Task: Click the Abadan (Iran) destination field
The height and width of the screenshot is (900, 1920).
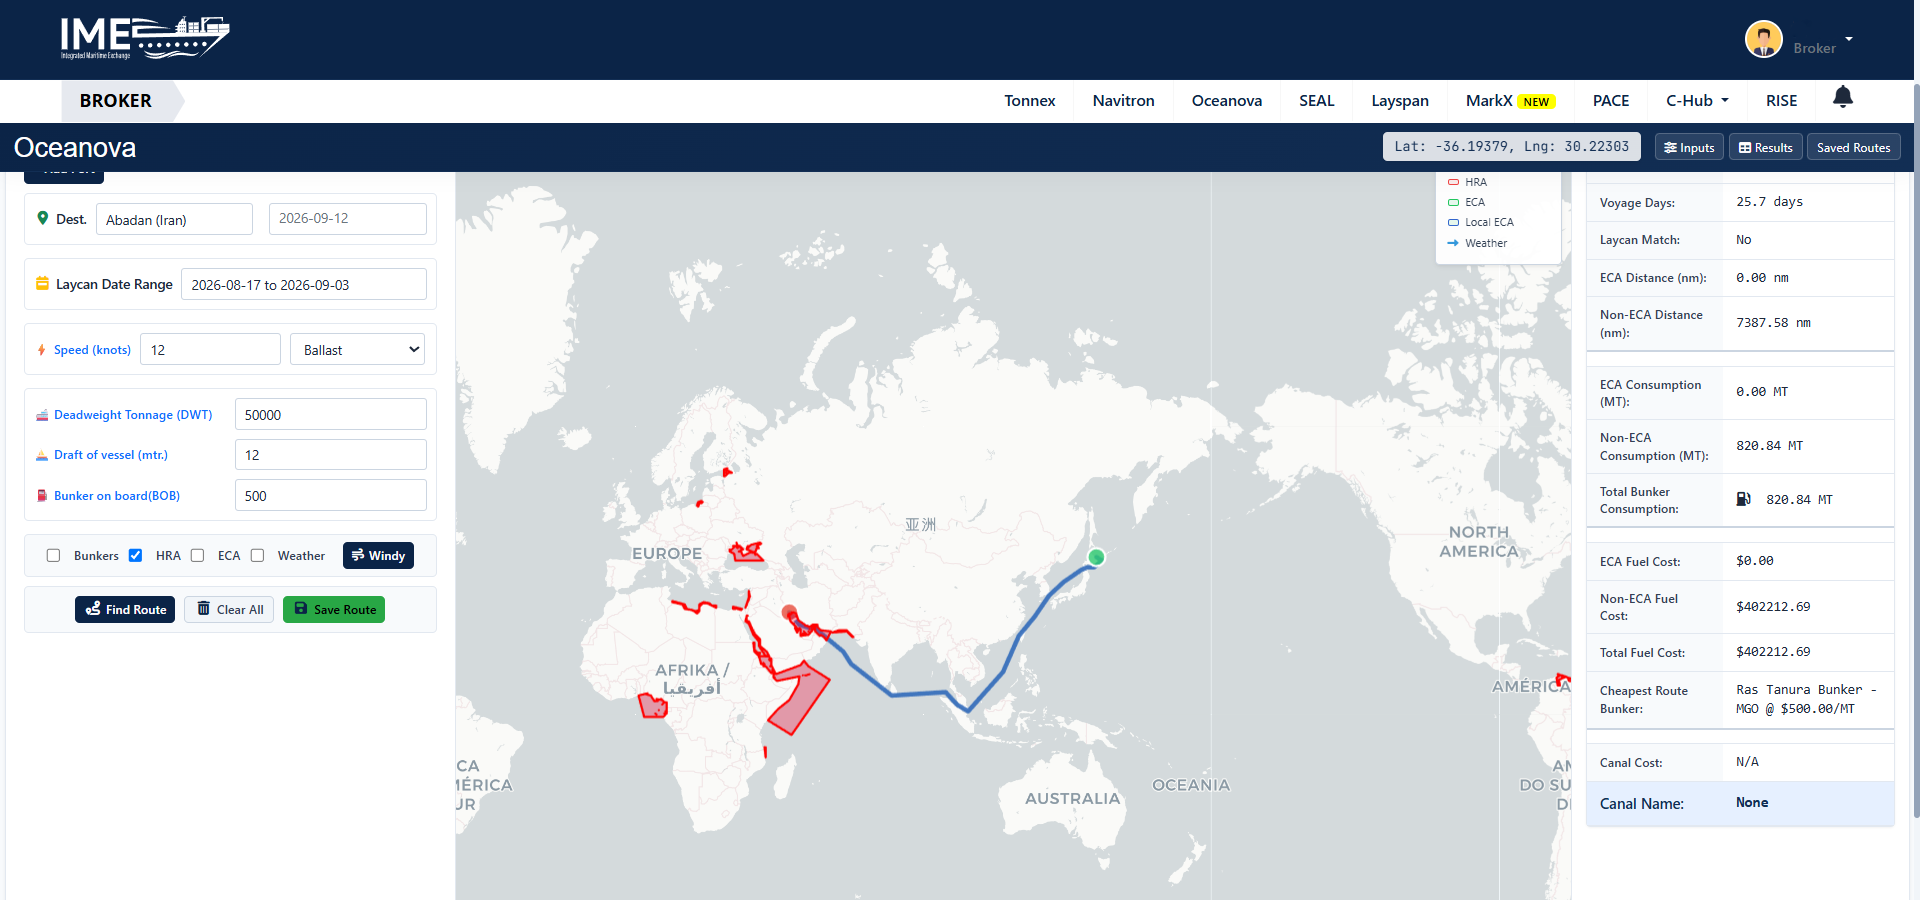Action: [174, 219]
